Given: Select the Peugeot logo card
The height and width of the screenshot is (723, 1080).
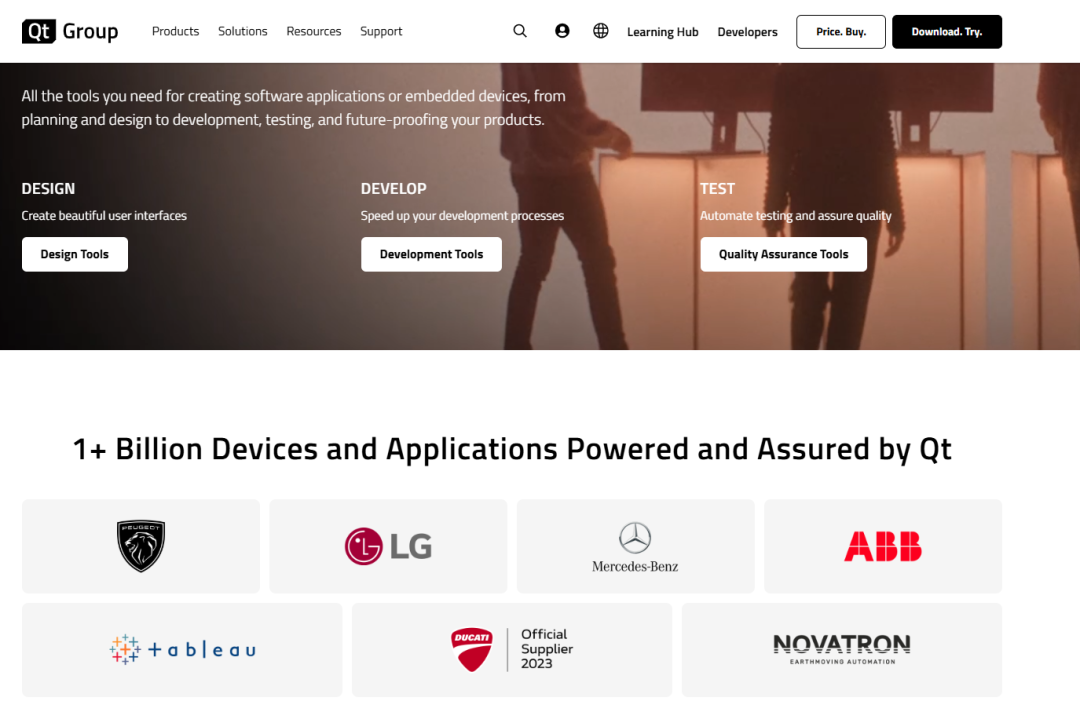Looking at the screenshot, I should [141, 546].
